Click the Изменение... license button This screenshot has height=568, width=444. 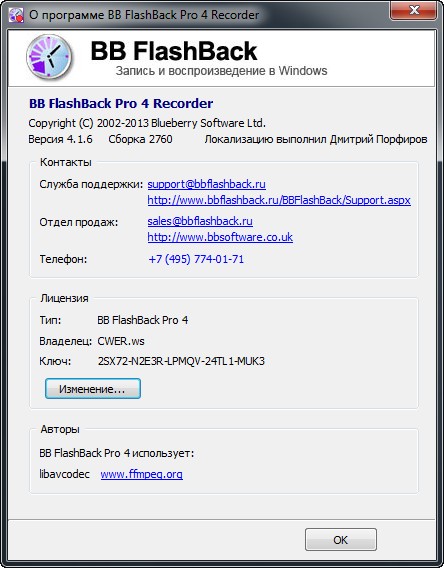(x=93, y=389)
